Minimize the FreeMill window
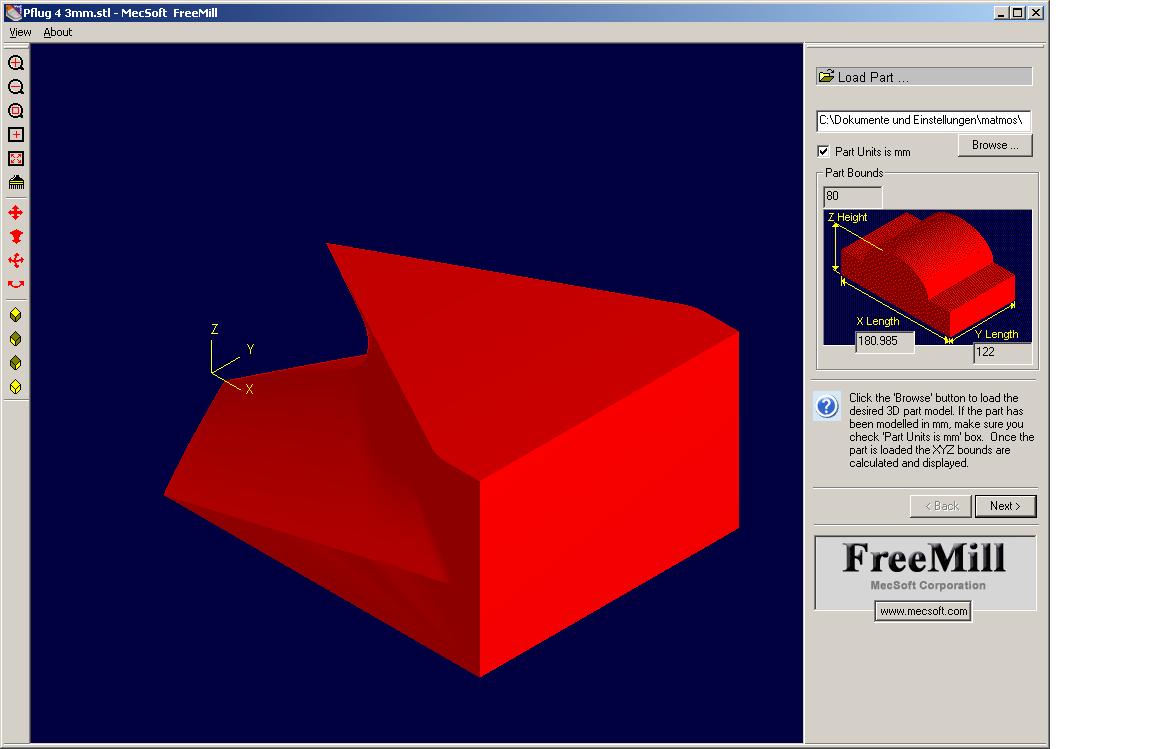 click(x=1002, y=13)
